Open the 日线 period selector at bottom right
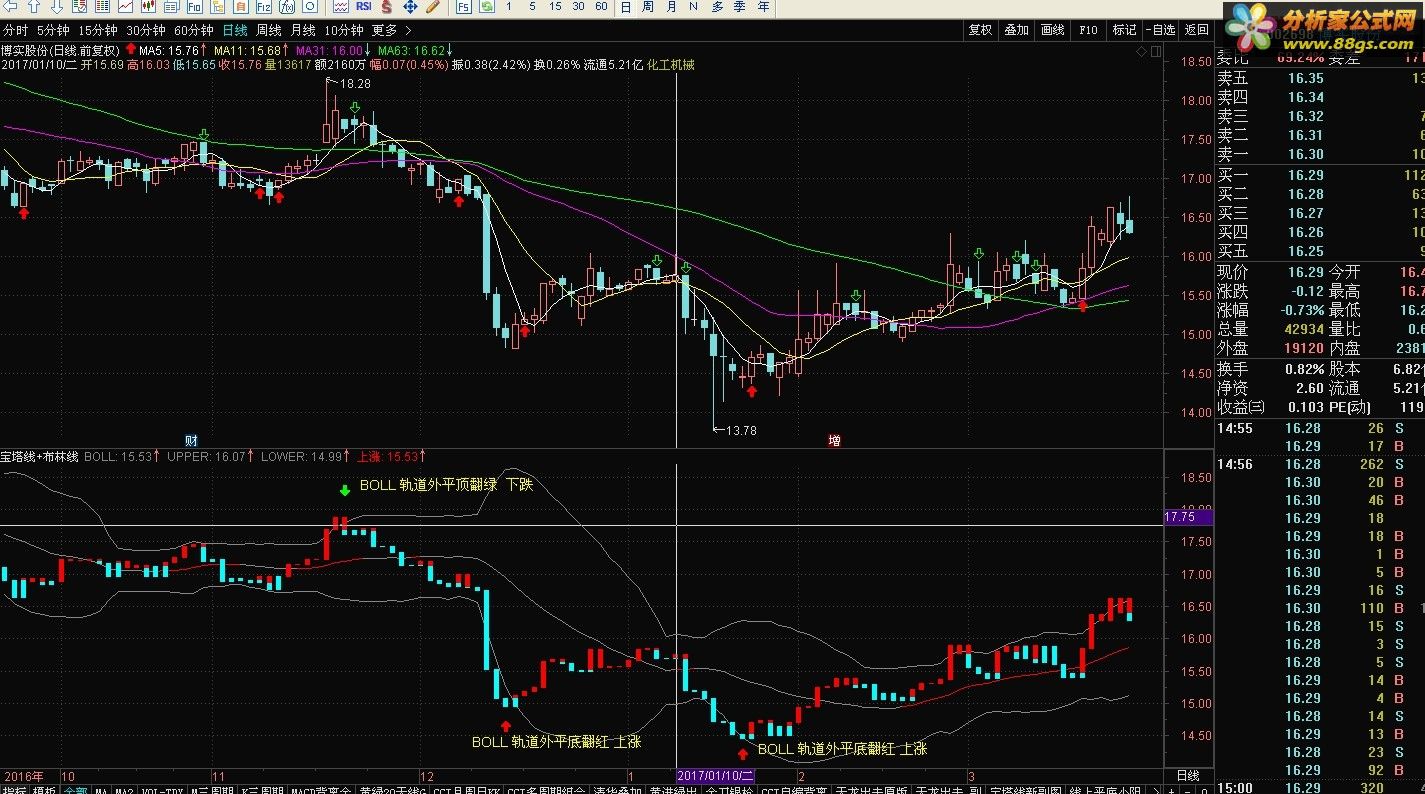 point(1188,775)
